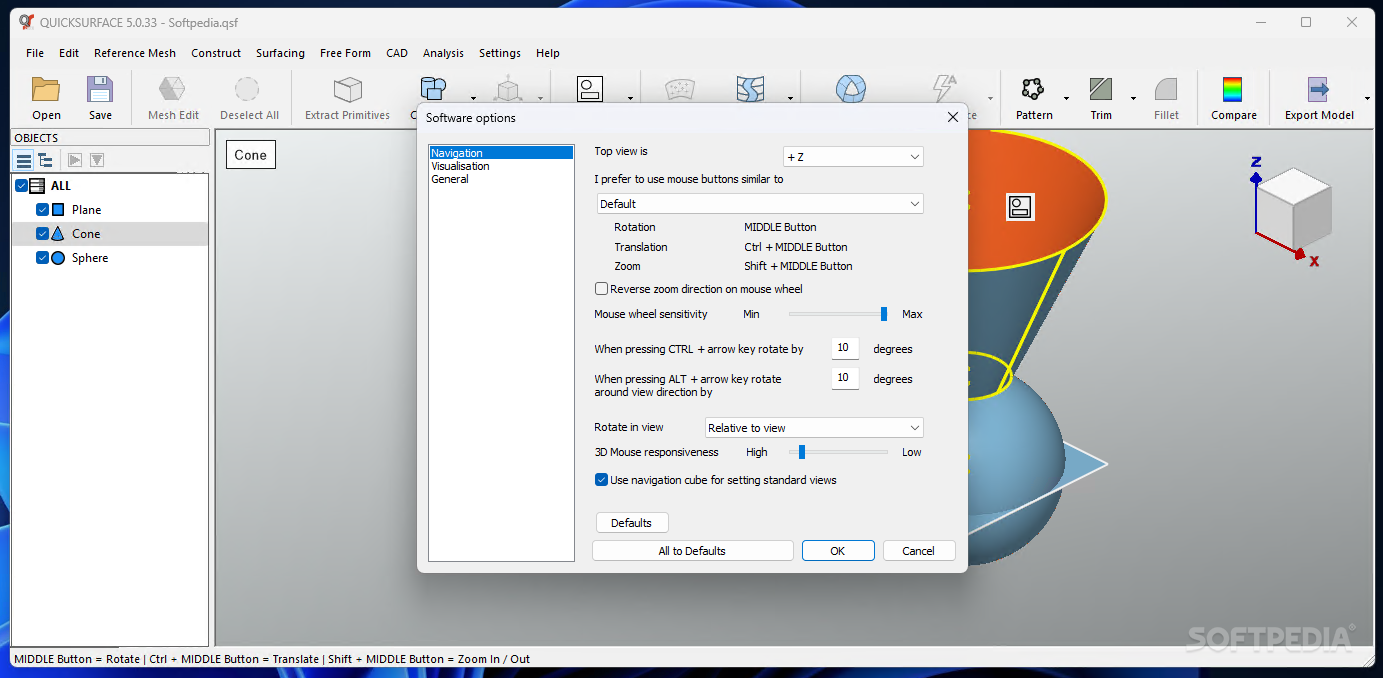The width and height of the screenshot is (1383, 678).
Task: Open the File menu
Action: click(x=35, y=53)
